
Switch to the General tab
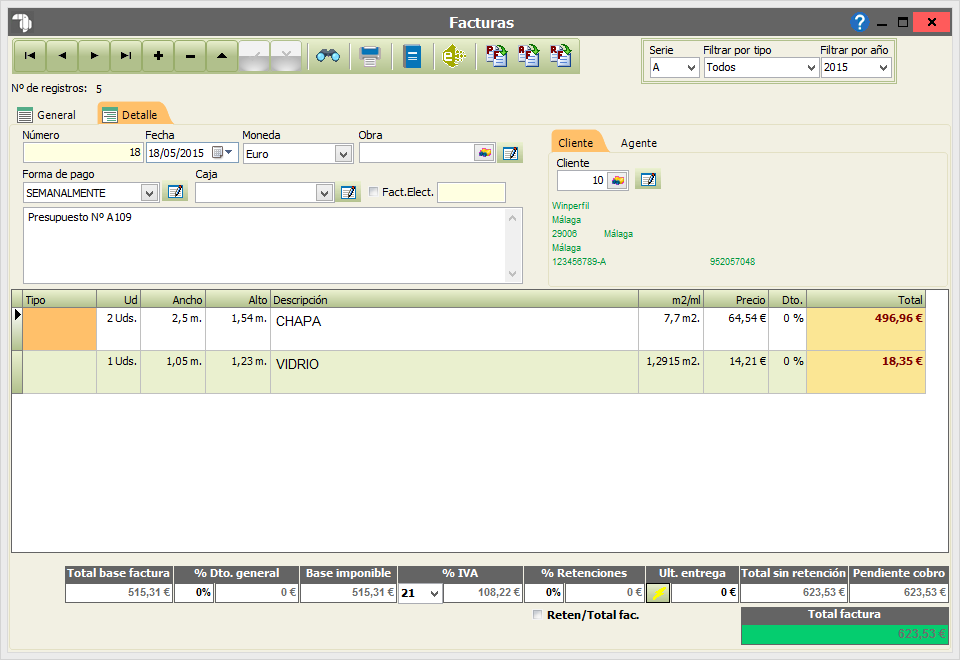click(47, 114)
